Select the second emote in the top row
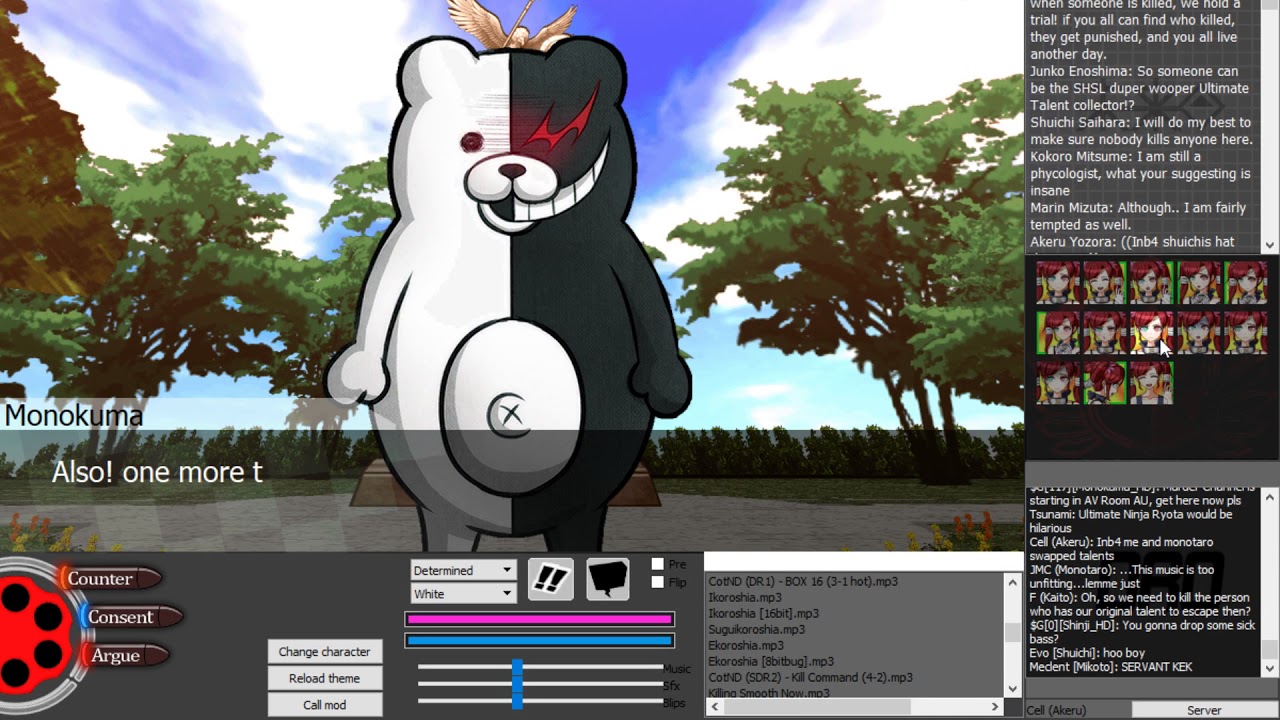 pos(1105,283)
